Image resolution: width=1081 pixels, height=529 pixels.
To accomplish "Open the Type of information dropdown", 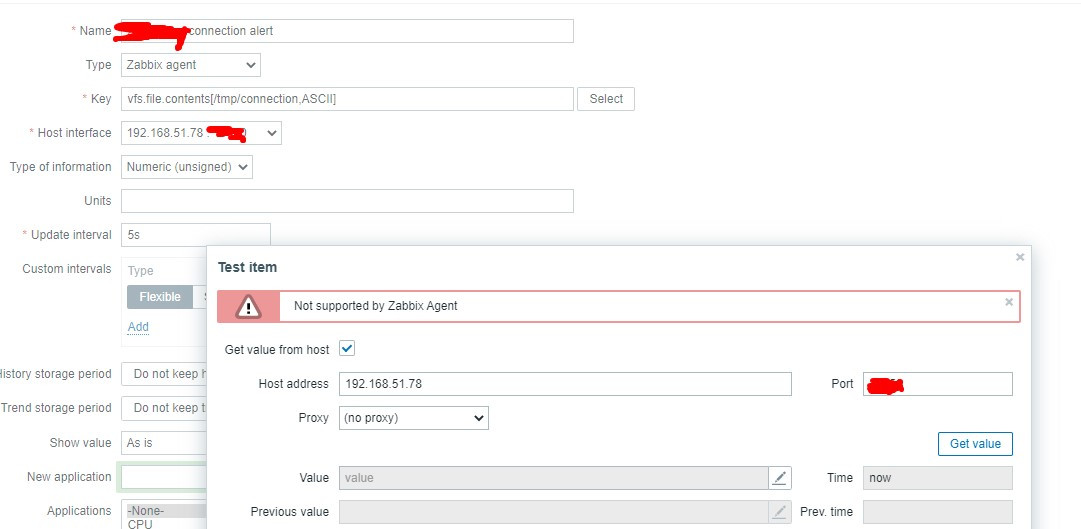I will pos(187,167).
